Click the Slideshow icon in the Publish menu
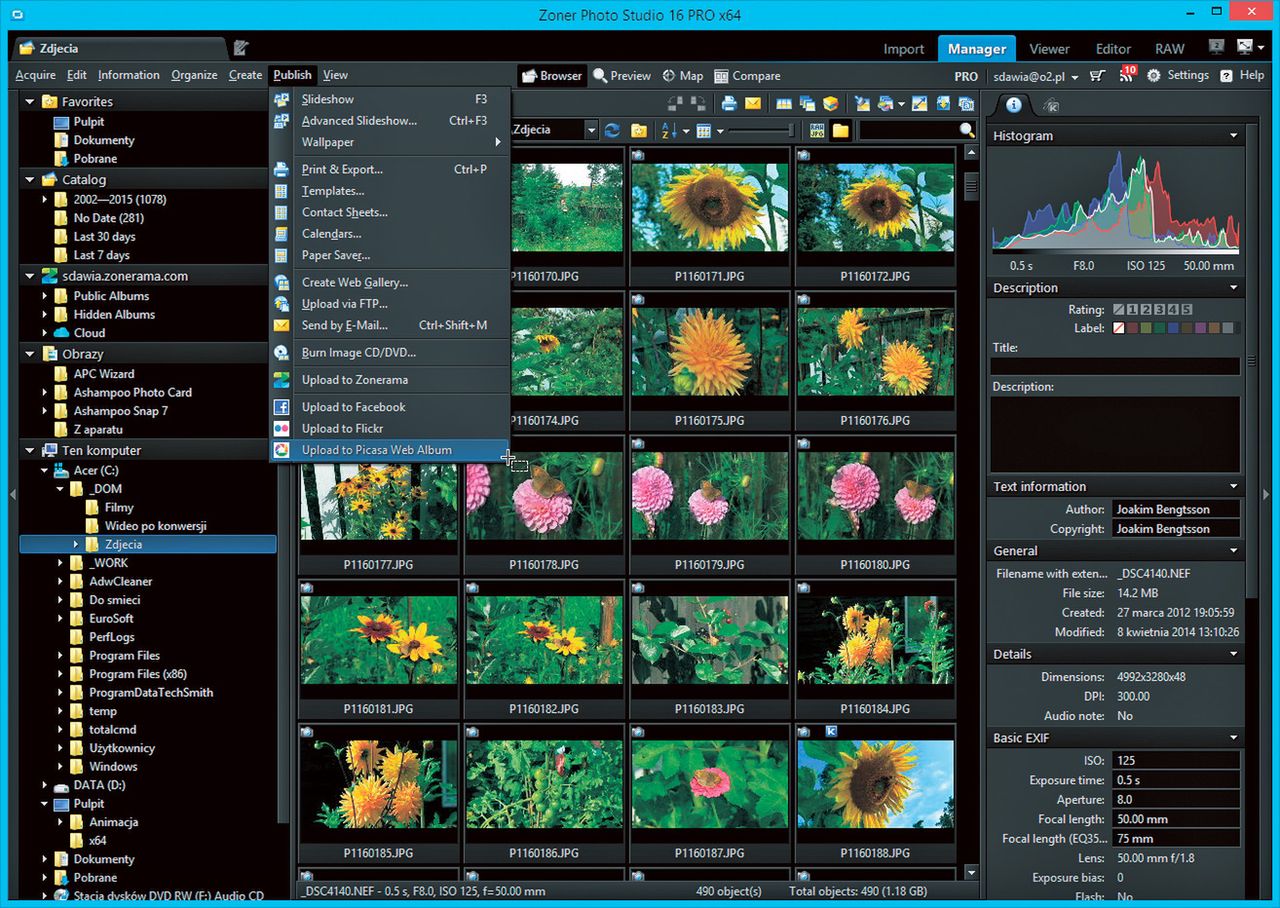Screen dimensions: 1280x908 click(x=282, y=99)
